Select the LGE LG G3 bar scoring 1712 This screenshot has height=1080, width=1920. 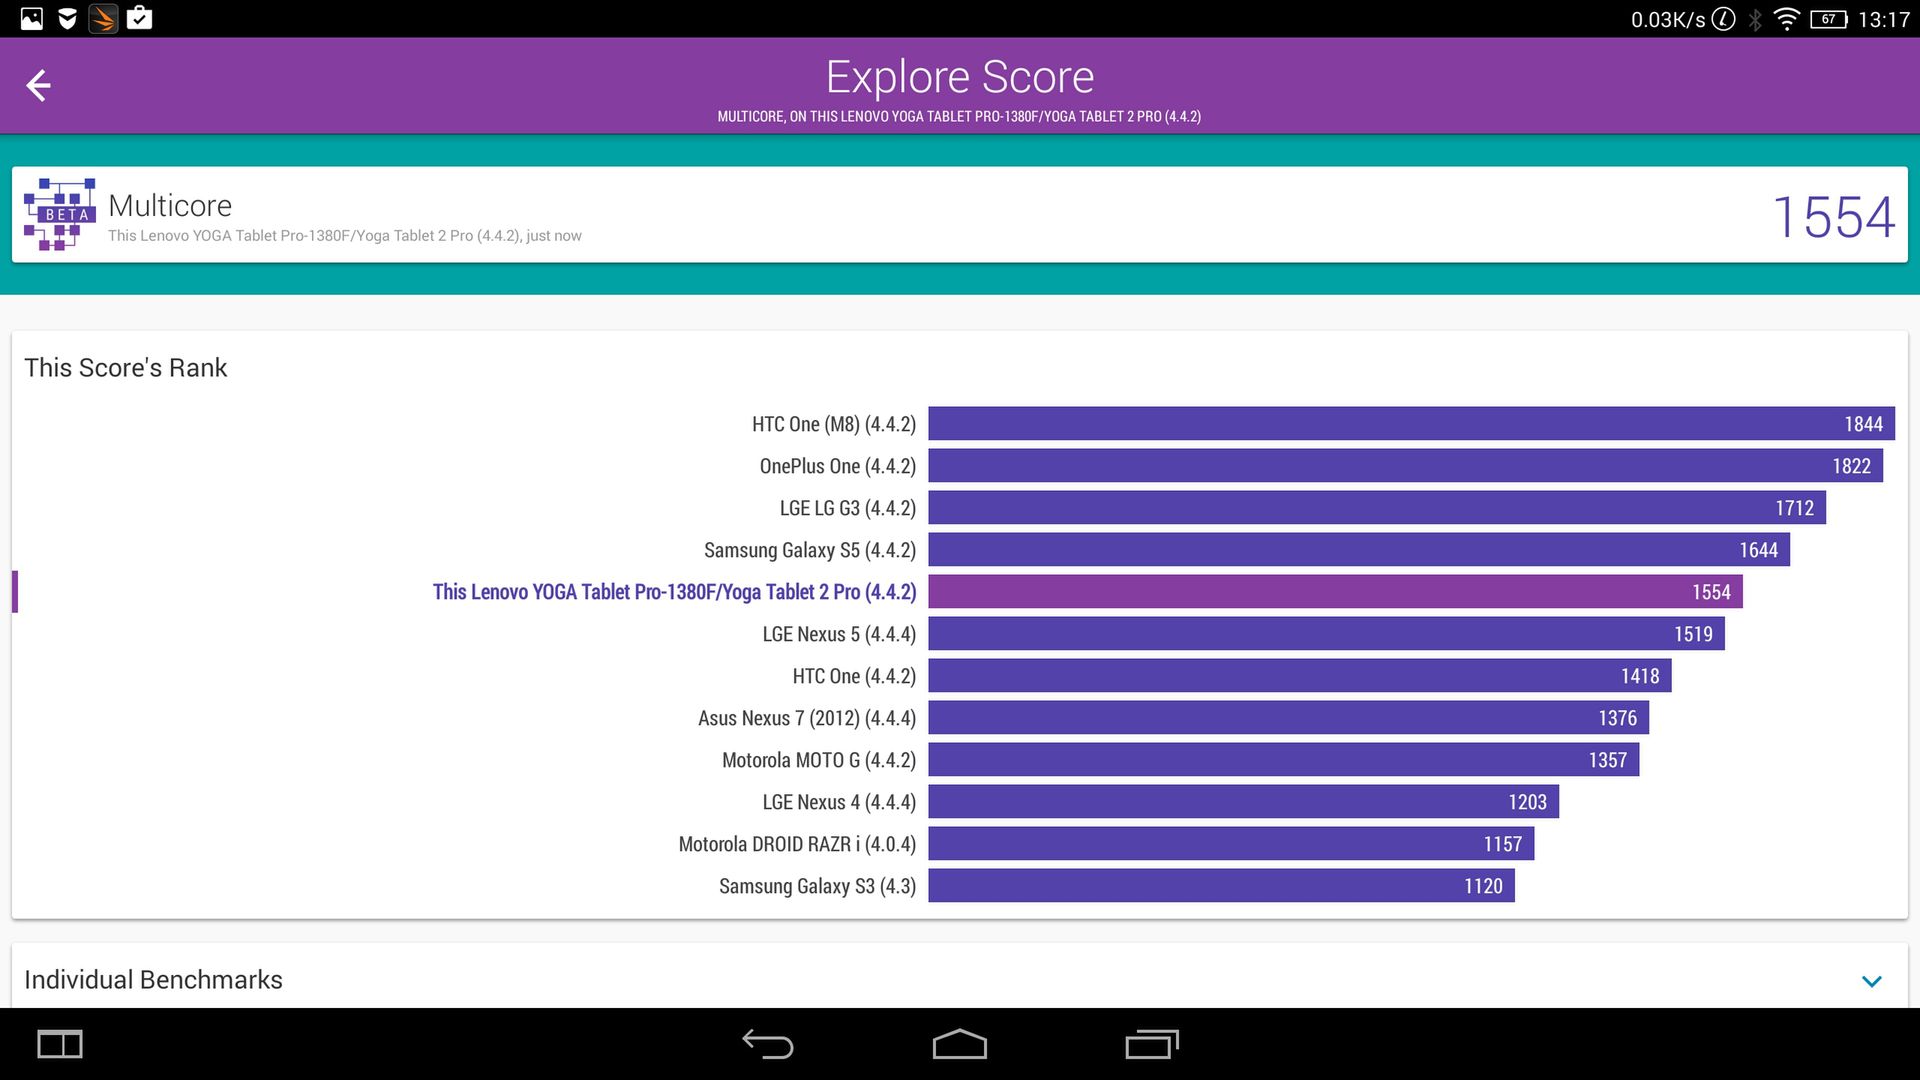(x=1377, y=508)
